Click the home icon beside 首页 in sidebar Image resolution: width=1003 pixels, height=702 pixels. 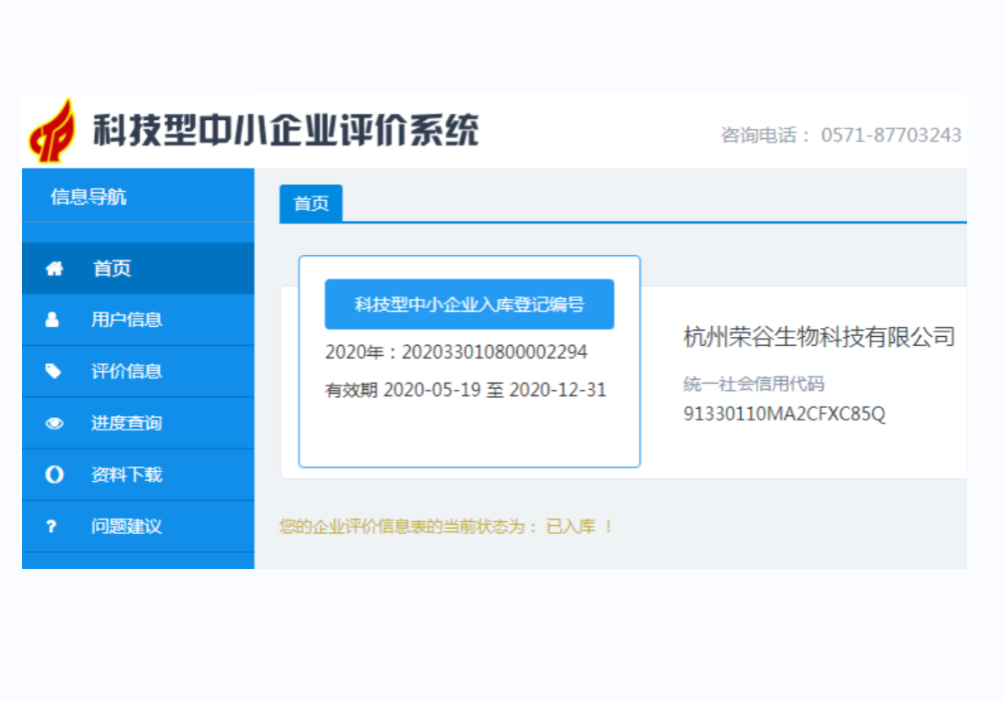pos(54,269)
